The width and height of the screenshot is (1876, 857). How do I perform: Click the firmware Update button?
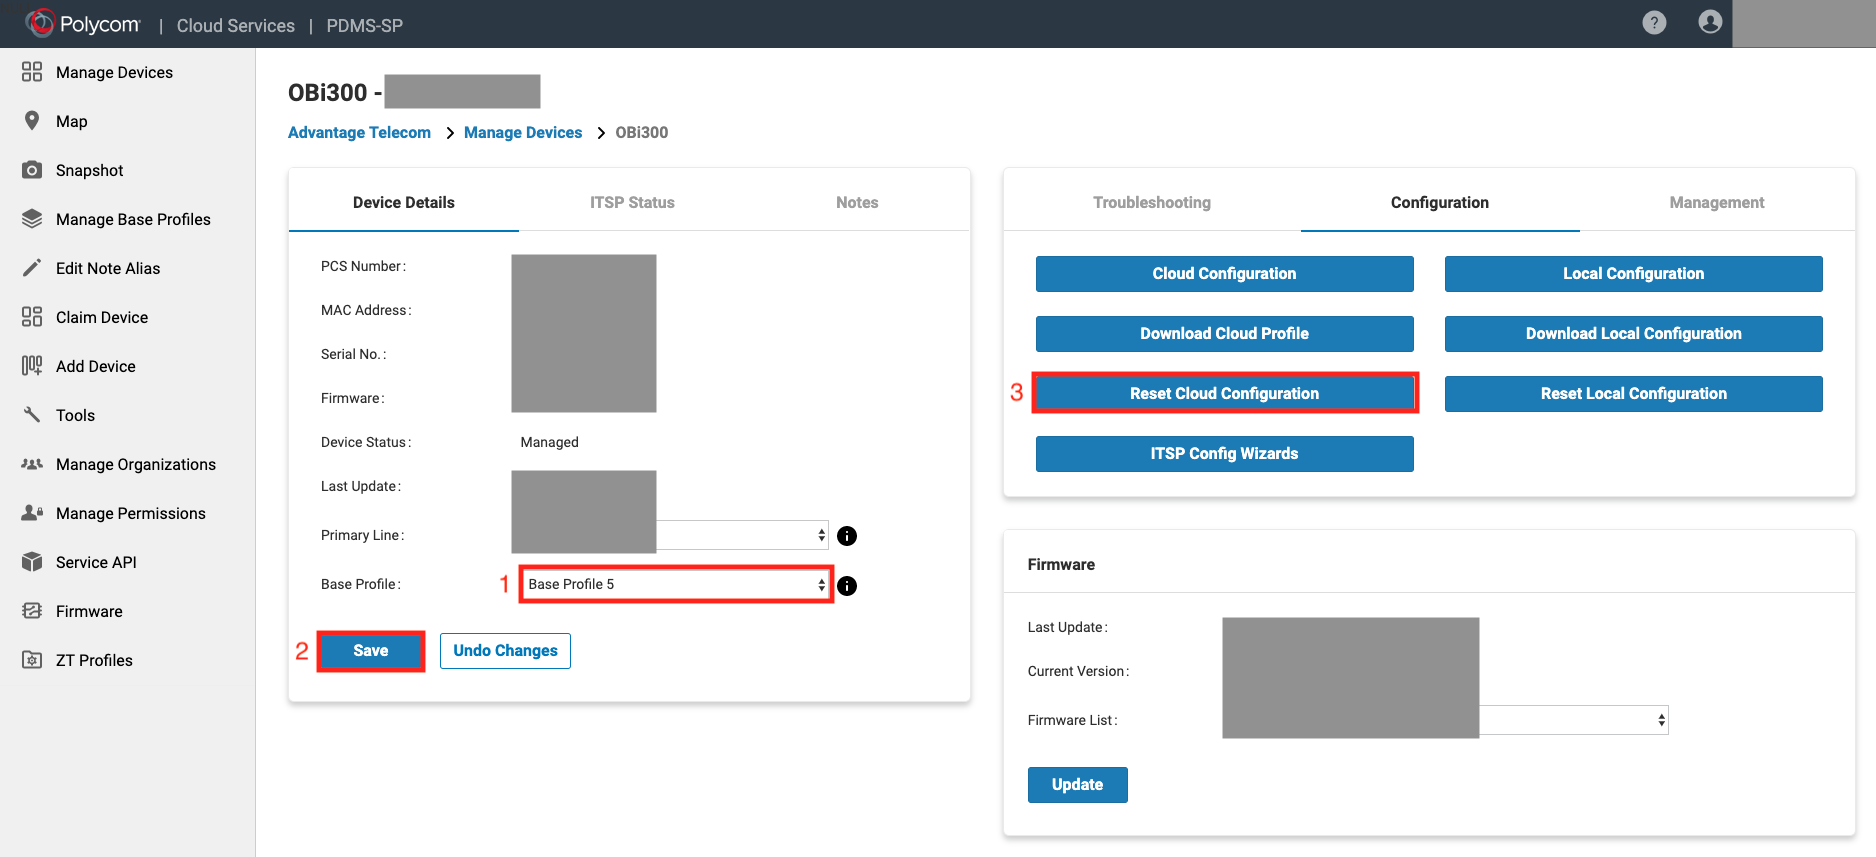click(1077, 785)
